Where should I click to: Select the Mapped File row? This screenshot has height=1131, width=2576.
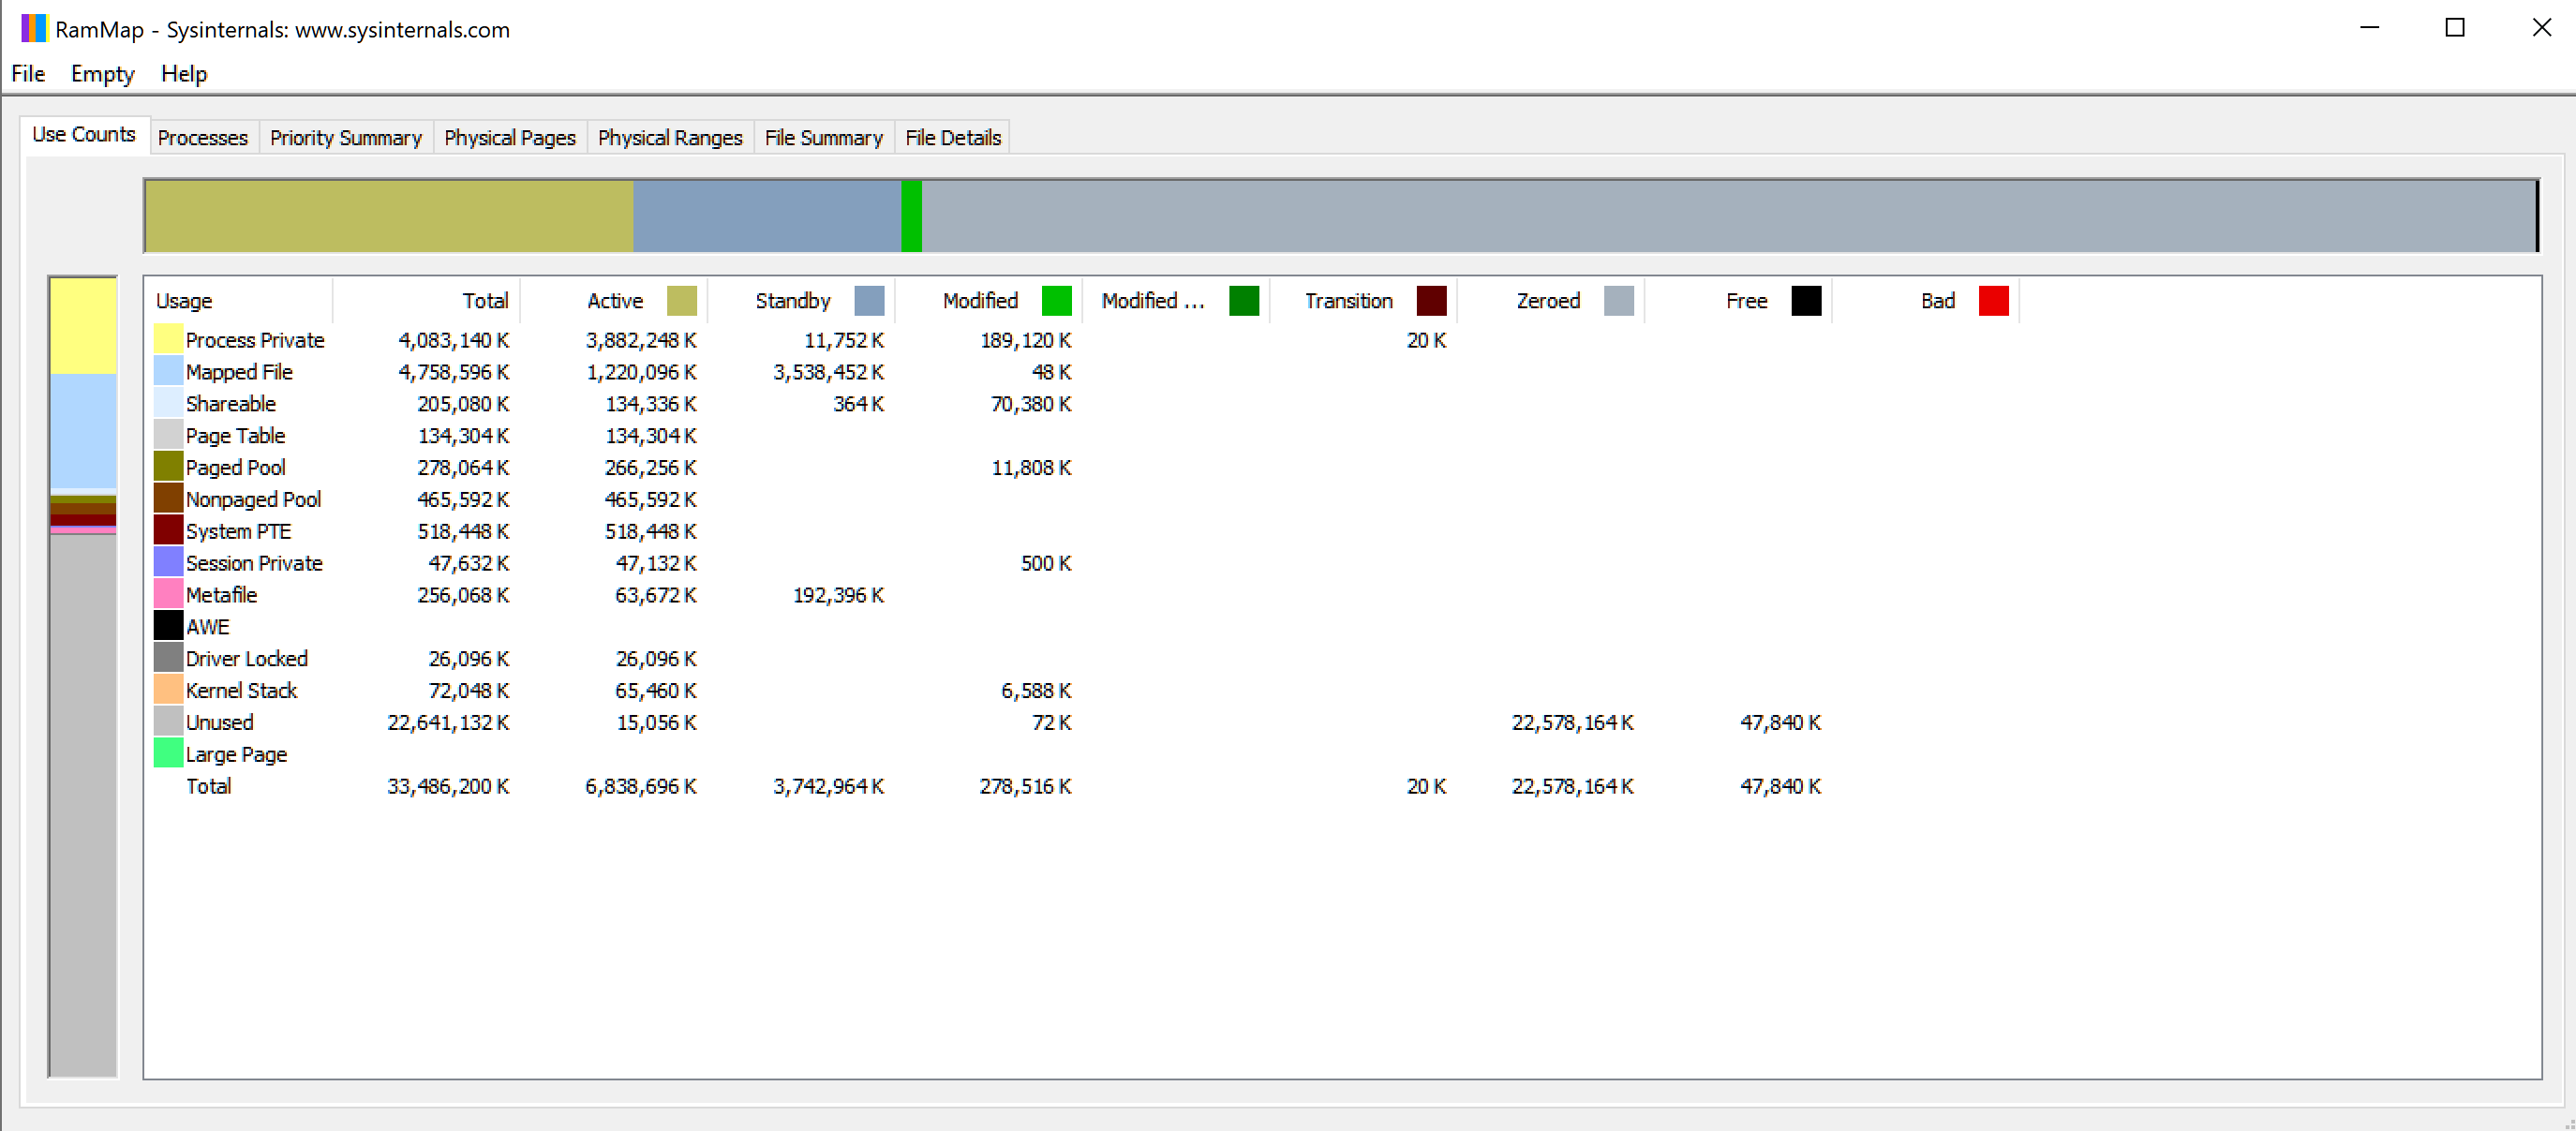(x=239, y=372)
